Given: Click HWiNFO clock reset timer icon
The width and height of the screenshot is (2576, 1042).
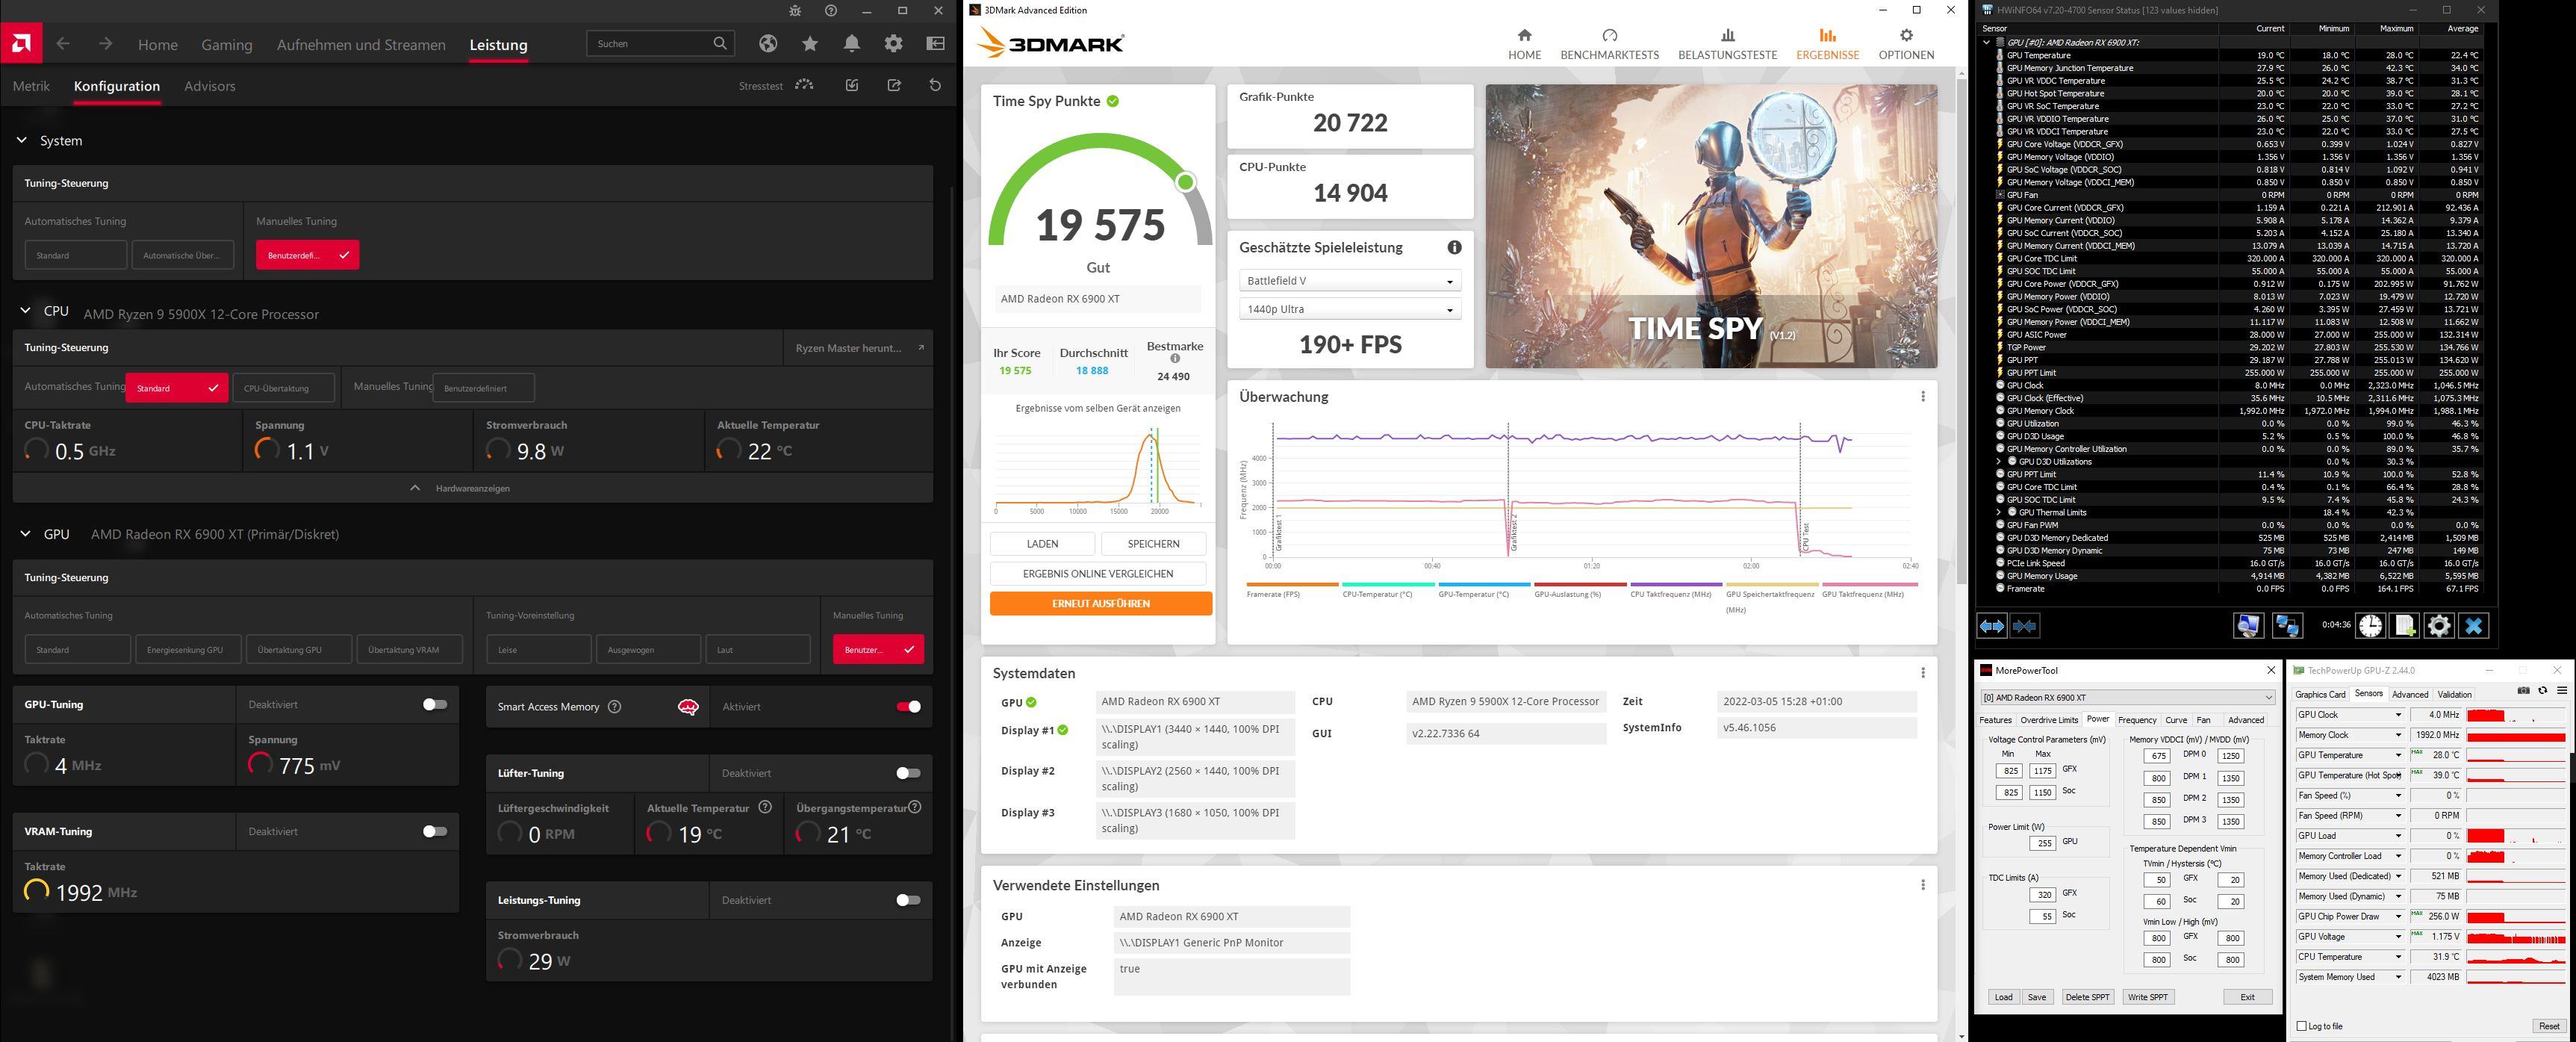Looking at the screenshot, I should pos(2371,626).
